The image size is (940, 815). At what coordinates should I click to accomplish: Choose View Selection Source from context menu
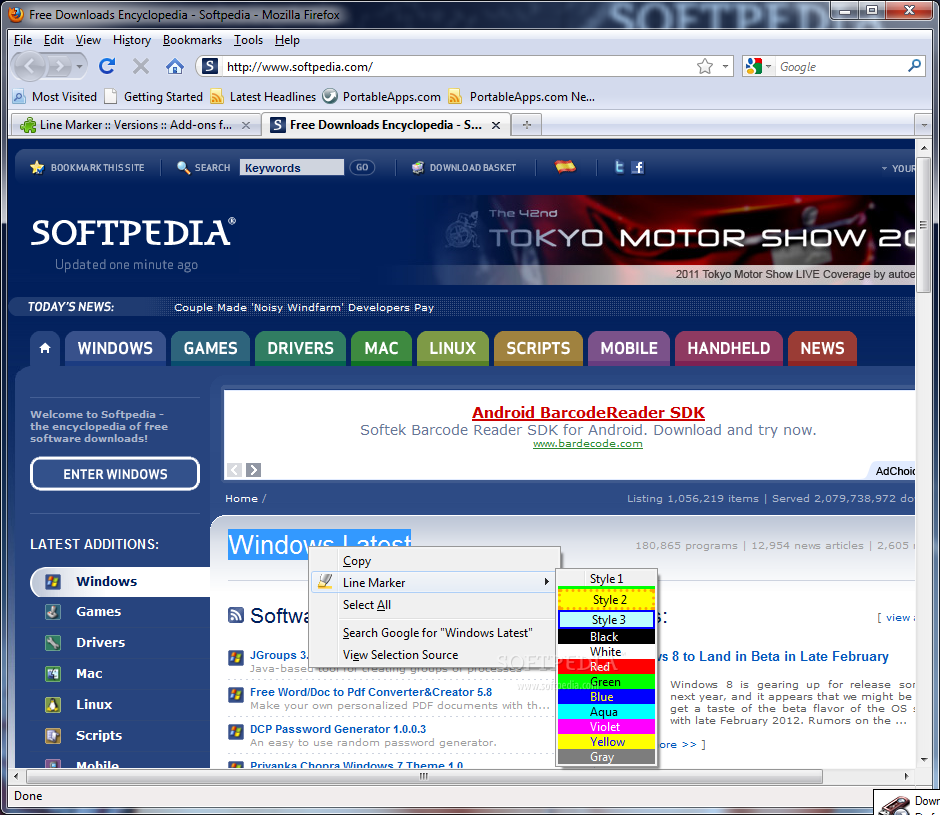[x=435, y=655]
